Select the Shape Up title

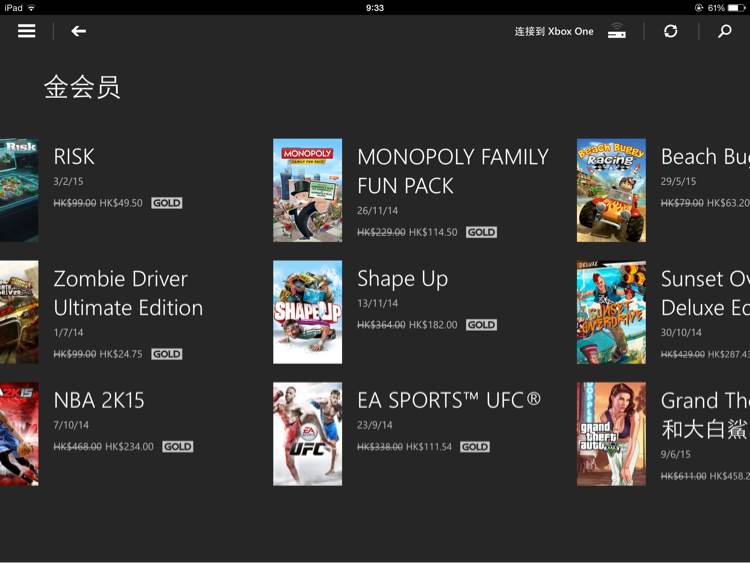click(403, 279)
